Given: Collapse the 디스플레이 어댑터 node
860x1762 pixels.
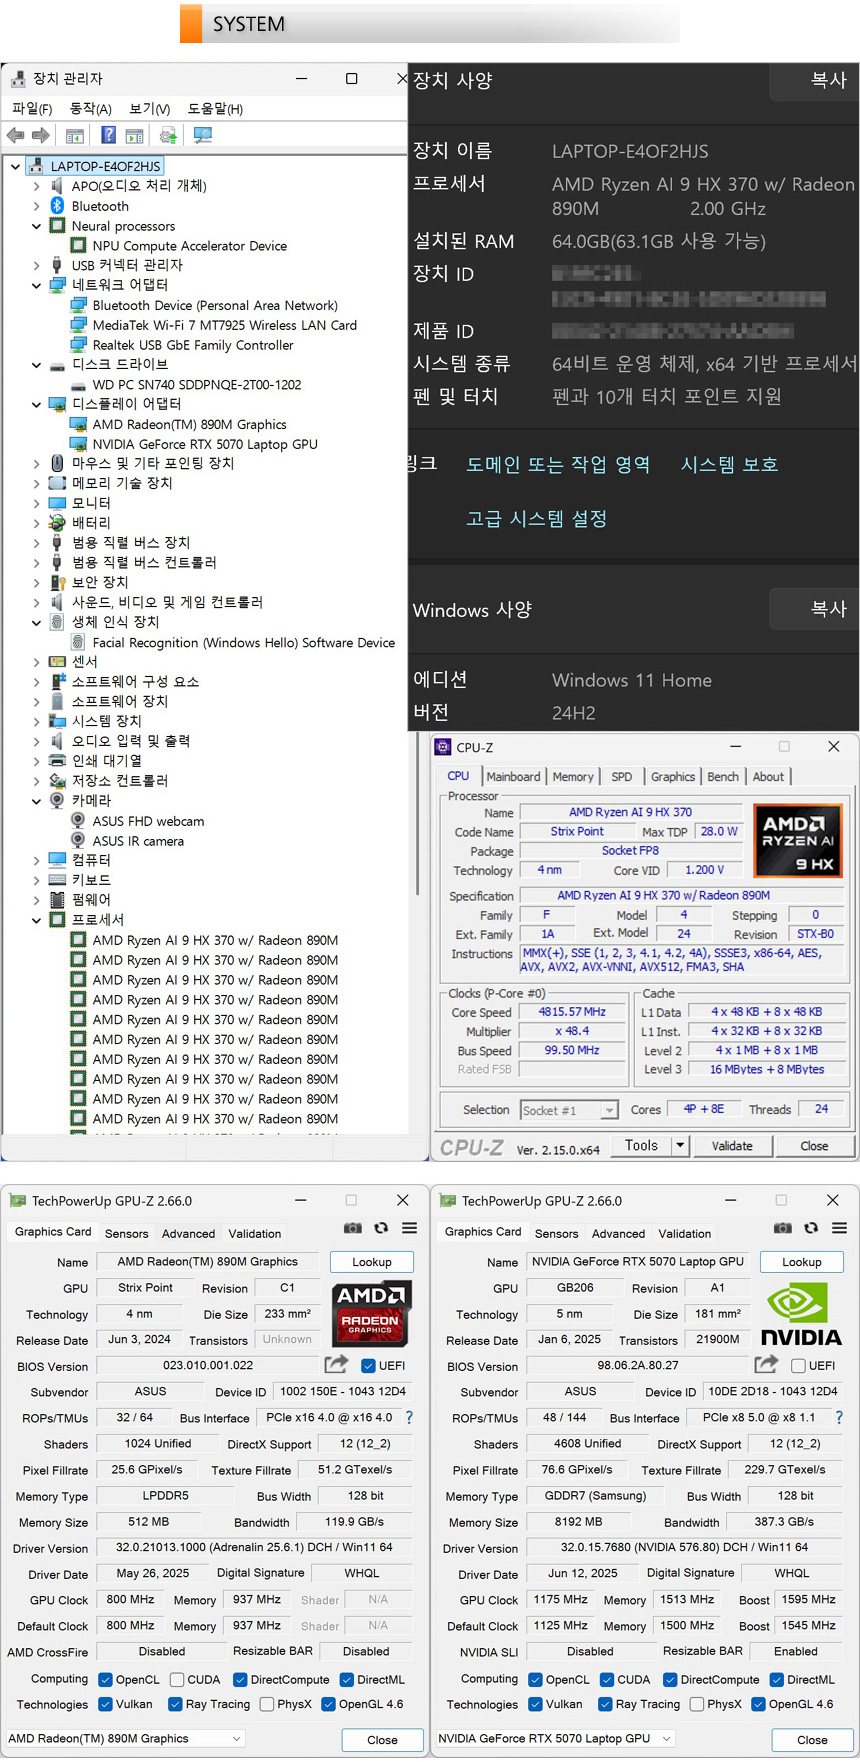Looking at the screenshot, I should (37, 404).
